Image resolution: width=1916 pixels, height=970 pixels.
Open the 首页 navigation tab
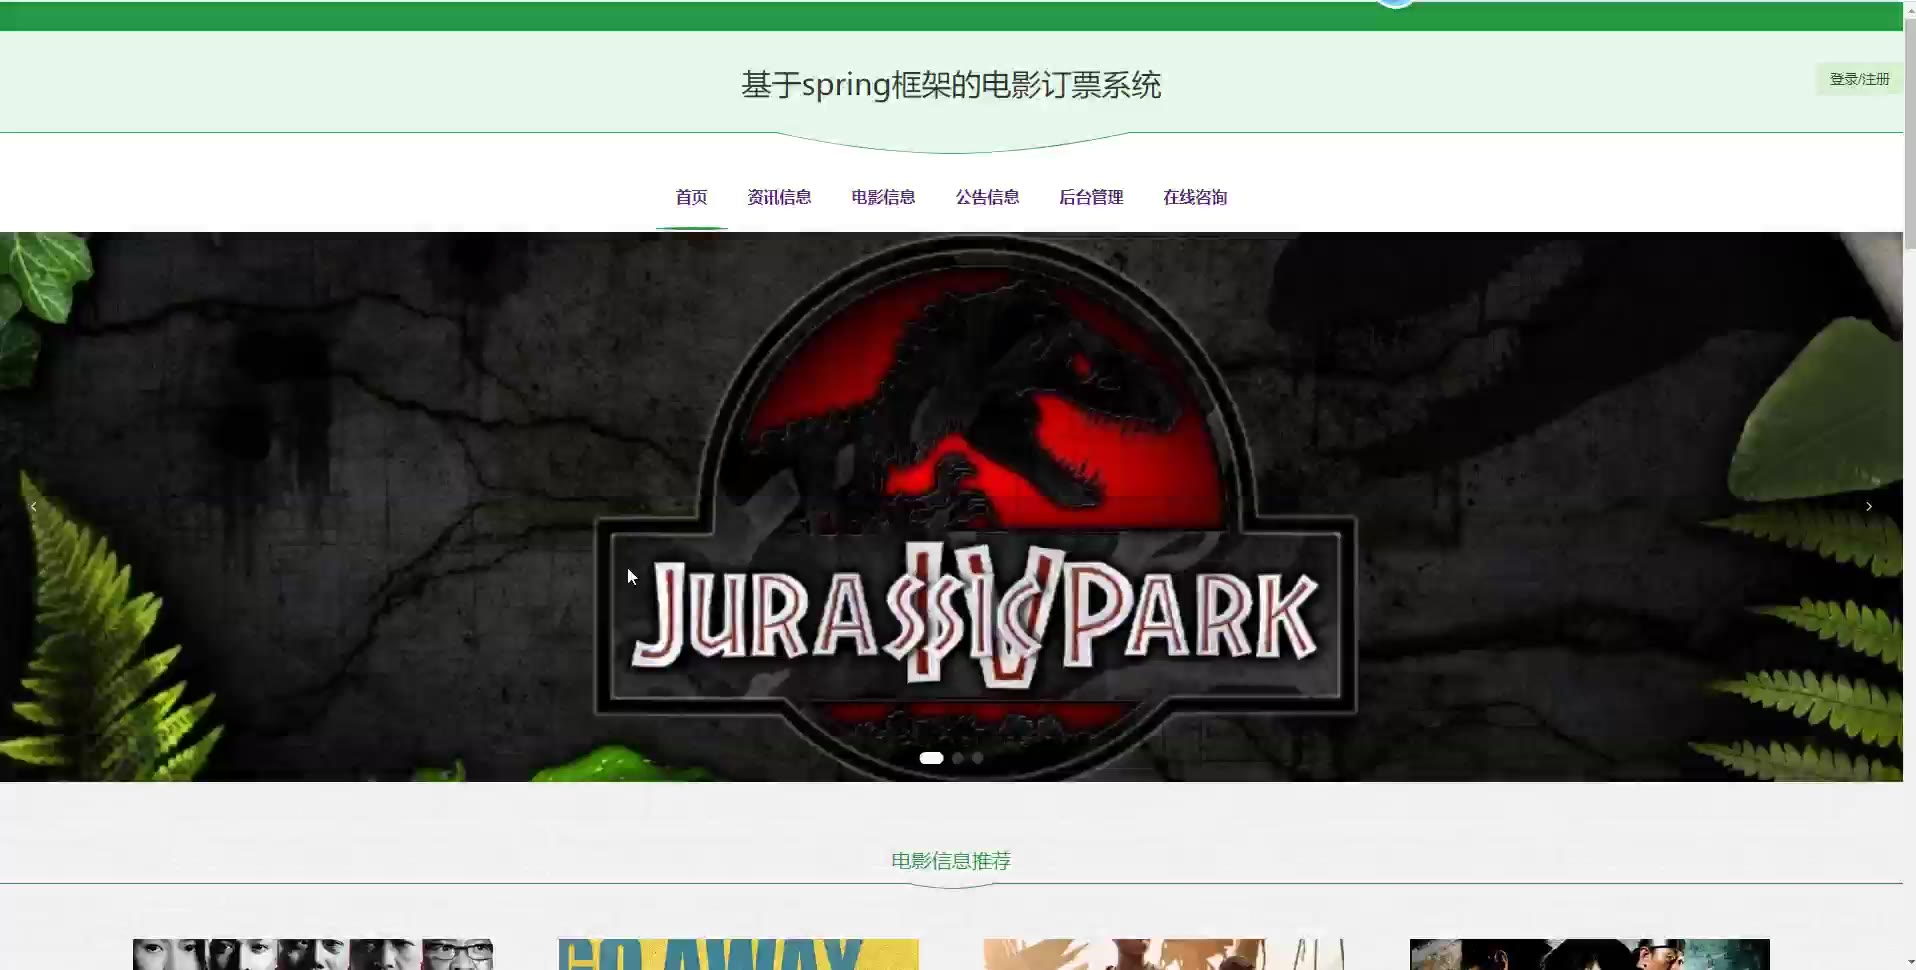pyautogui.click(x=691, y=197)
